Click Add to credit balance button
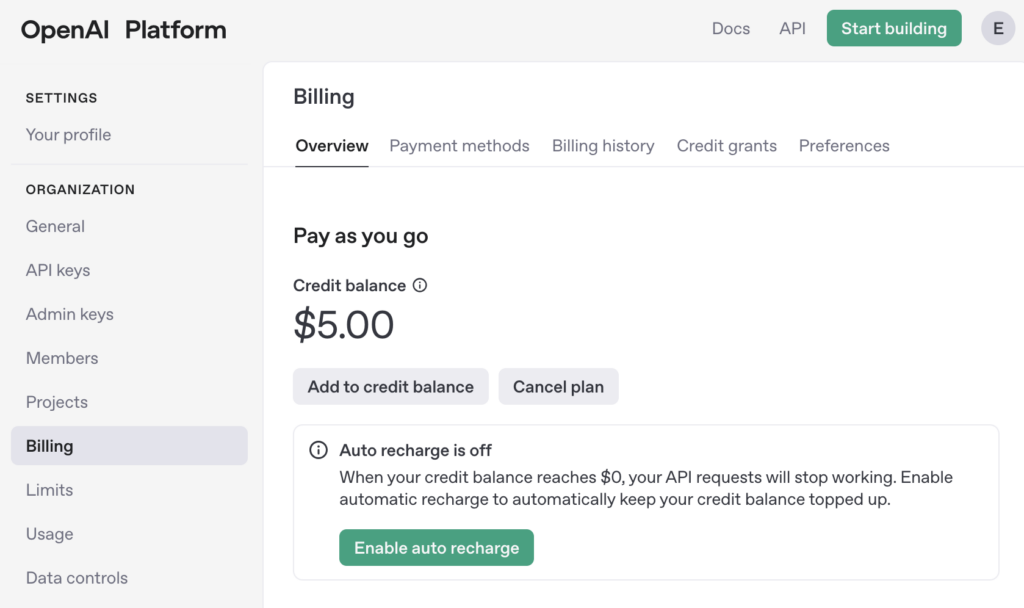The width and height of the screenshot is (1024, 608). coord(391,387)
